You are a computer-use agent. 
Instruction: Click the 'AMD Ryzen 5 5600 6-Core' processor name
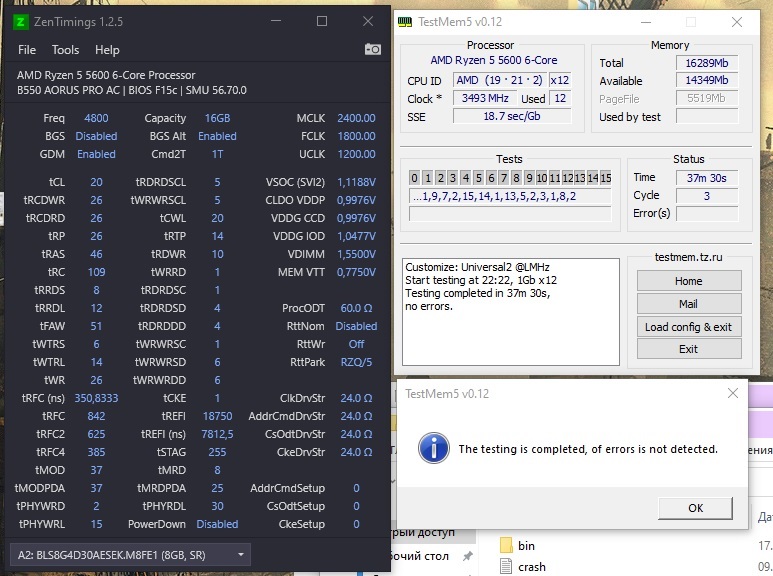pos(493,60)
